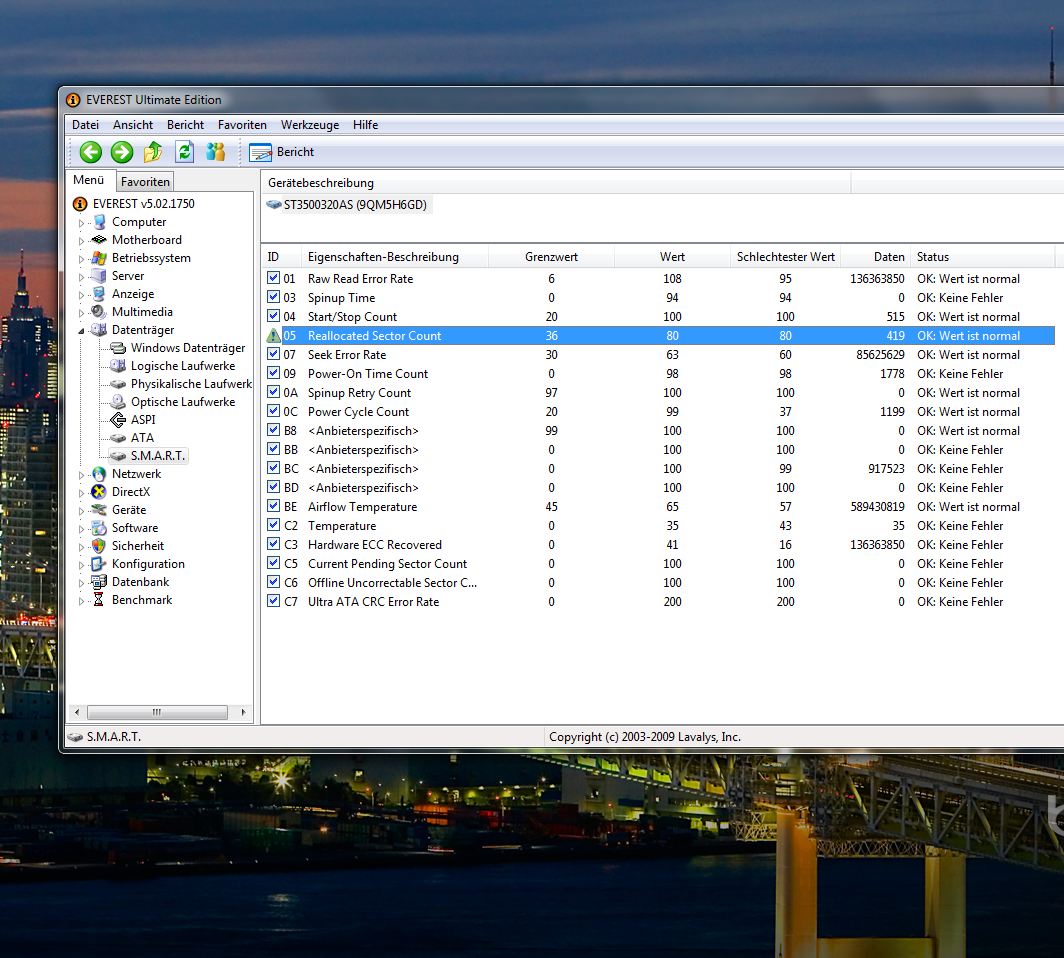The width and height of the screenshot is (1064, 958).
Task: Toggle the Temperature attribute checkbox
Action: tap(274, 526)
